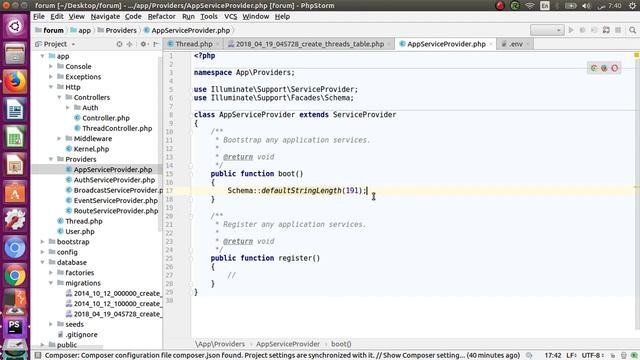Switch to the create_threads_table migration tab

coord(310,44)
